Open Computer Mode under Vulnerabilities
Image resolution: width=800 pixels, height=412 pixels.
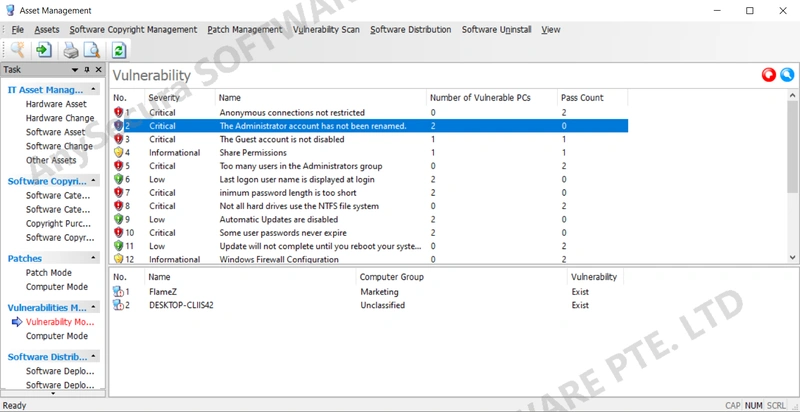click(57, 336)
